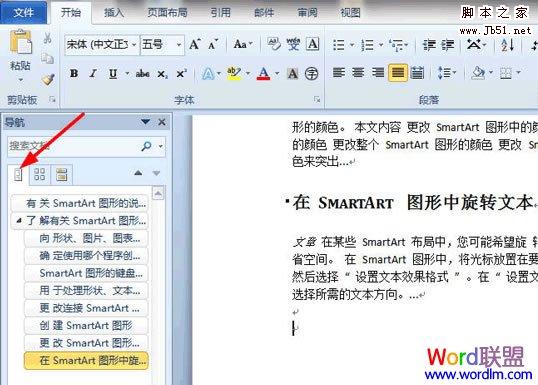Viewport: 538px width, 385px height.
Task: Center align the text
Action: tap(358, 72)
